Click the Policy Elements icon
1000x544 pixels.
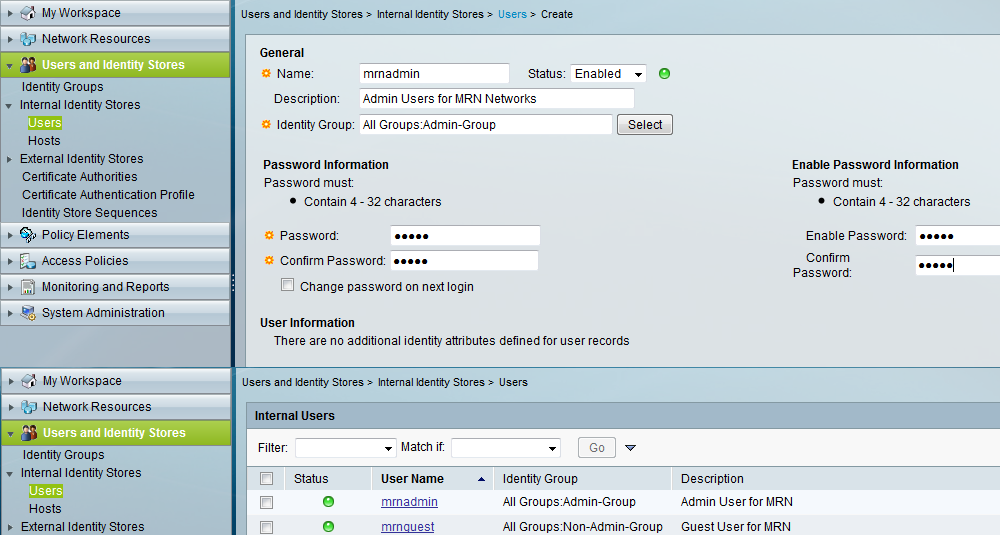pyautogui.click(x=27, y=235)
